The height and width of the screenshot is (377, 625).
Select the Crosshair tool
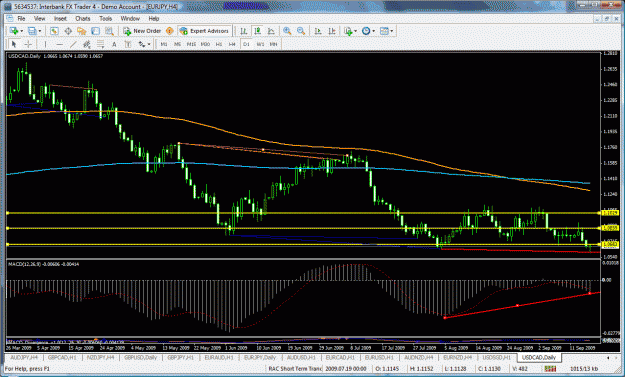pyautogui.click(x=28, y=44)
